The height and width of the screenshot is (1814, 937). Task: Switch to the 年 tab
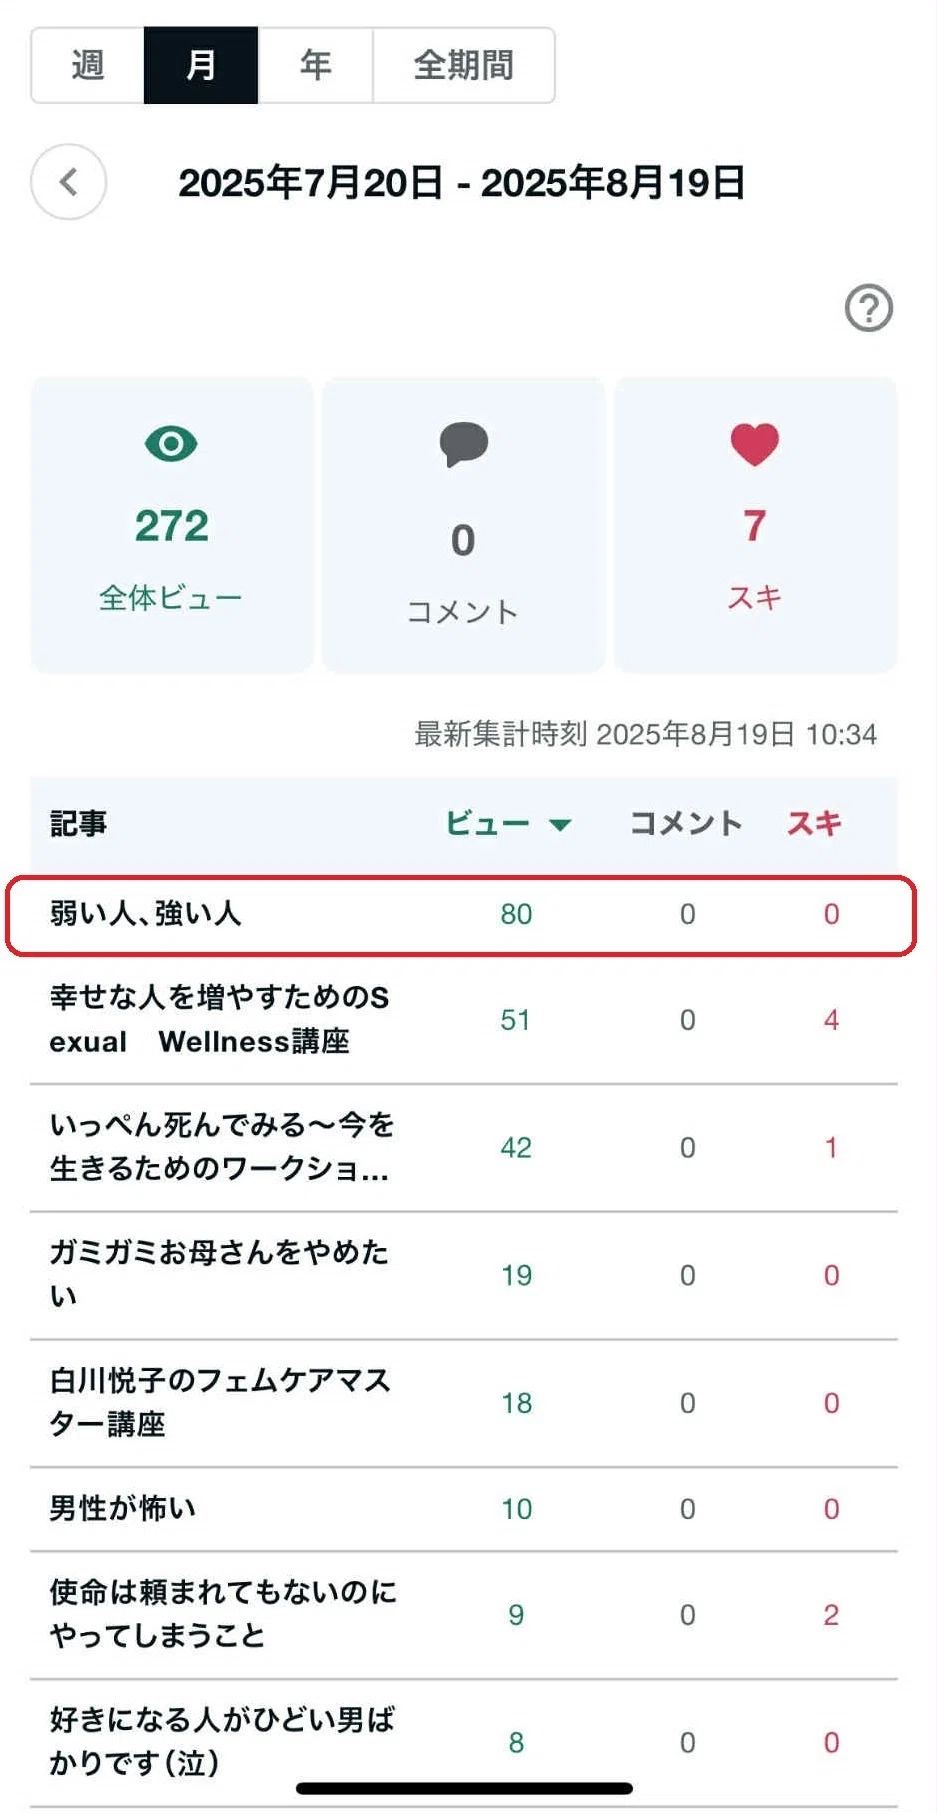point(315,65)
